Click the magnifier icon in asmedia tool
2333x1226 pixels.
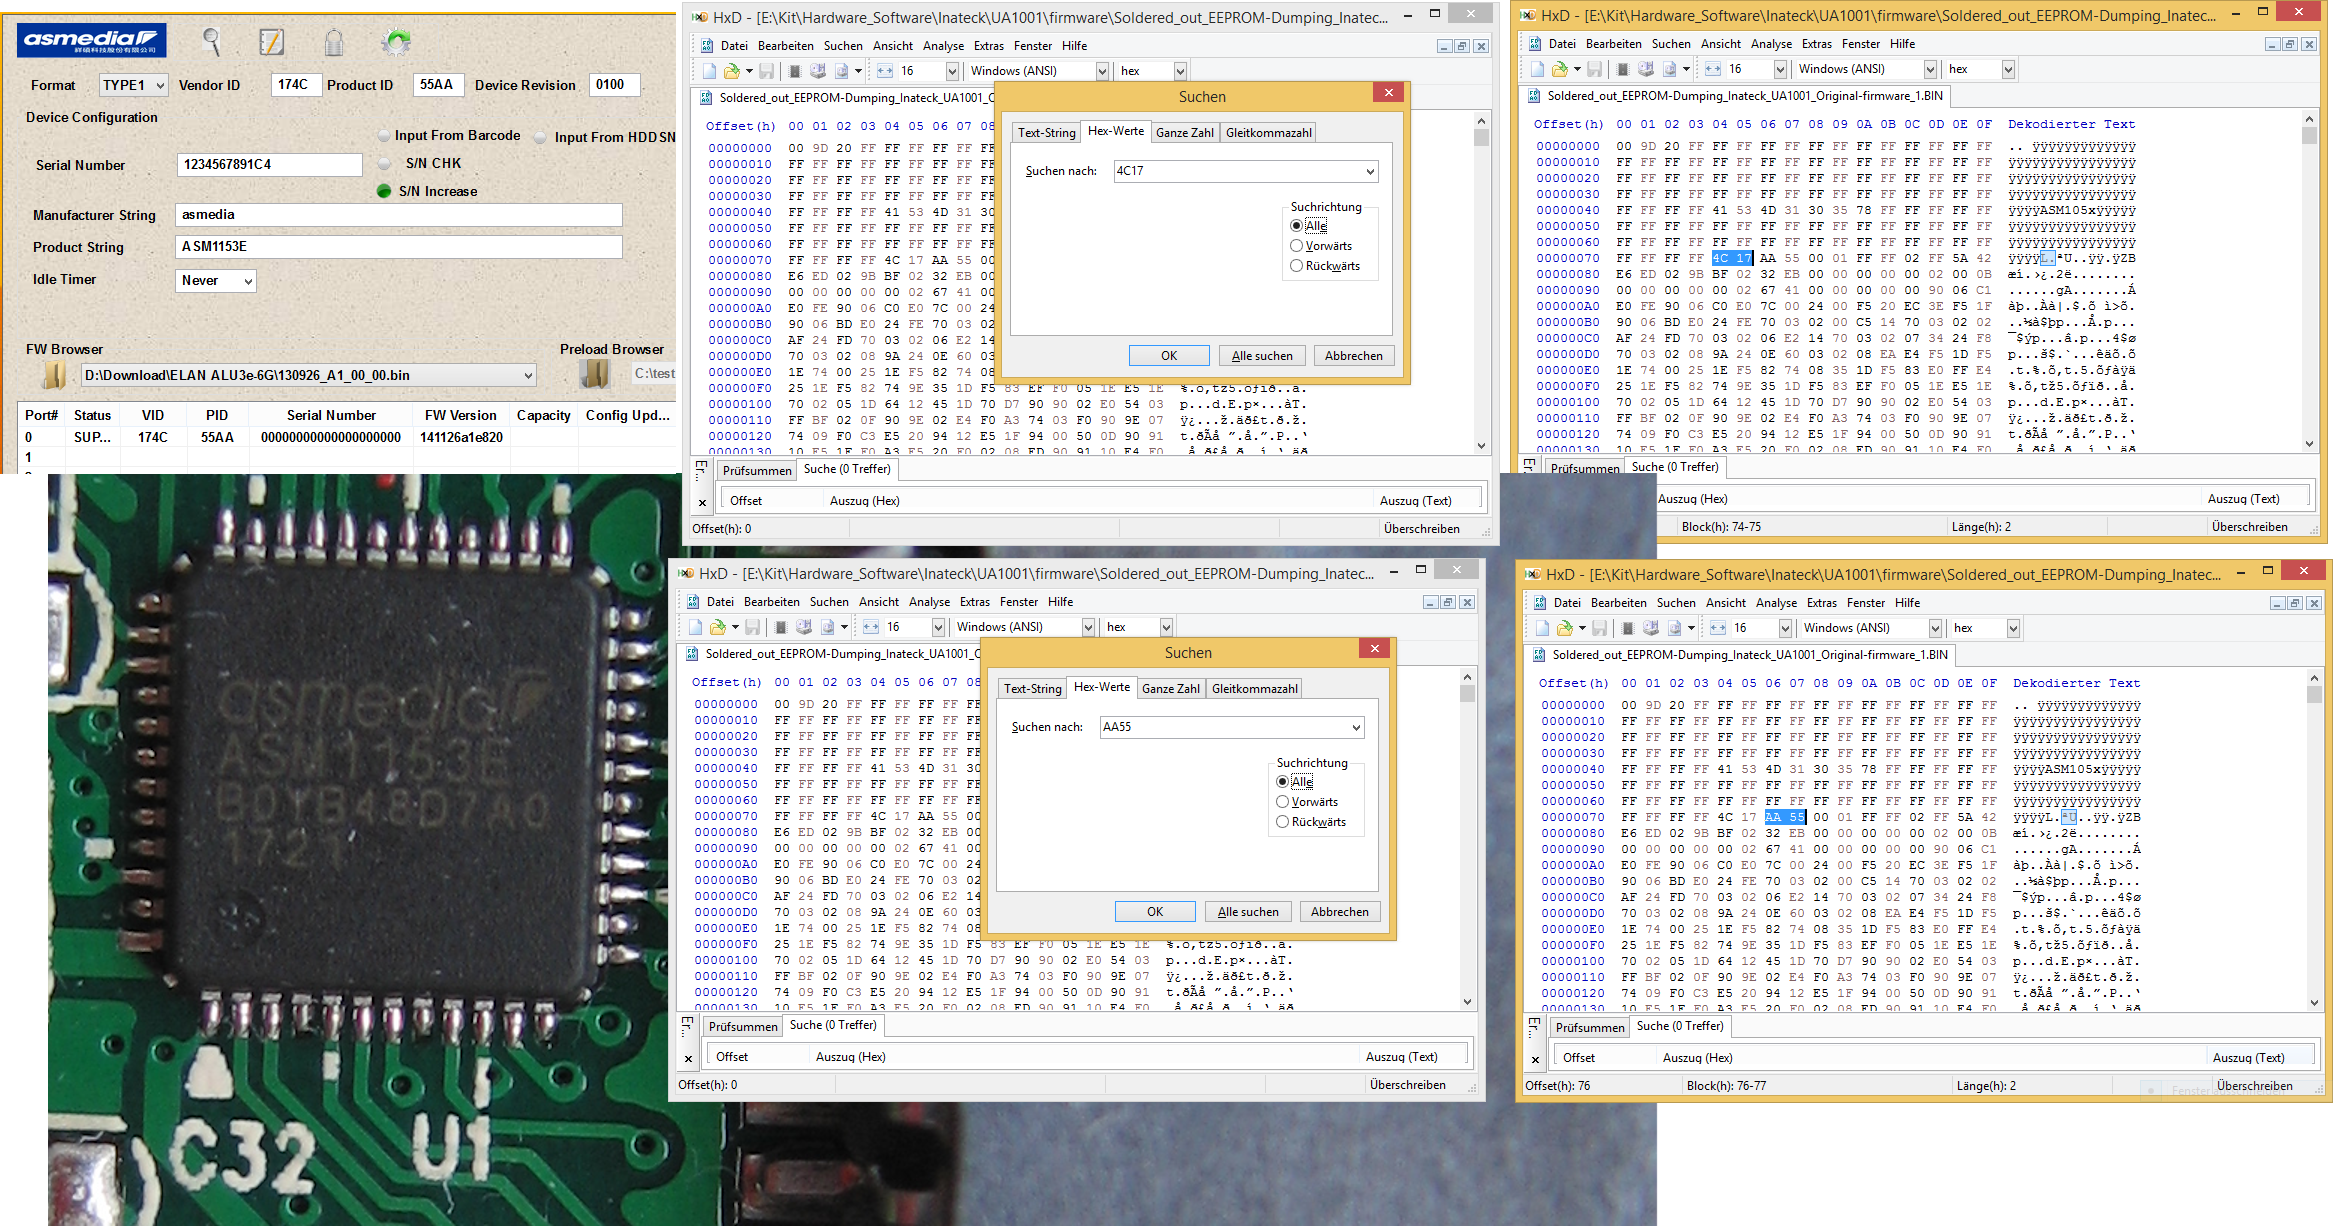click(211, 41)
